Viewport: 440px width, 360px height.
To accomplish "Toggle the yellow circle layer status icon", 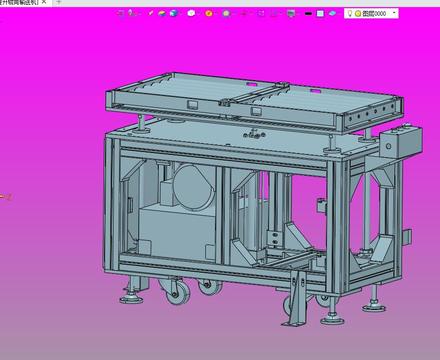I will pos(358,14).
